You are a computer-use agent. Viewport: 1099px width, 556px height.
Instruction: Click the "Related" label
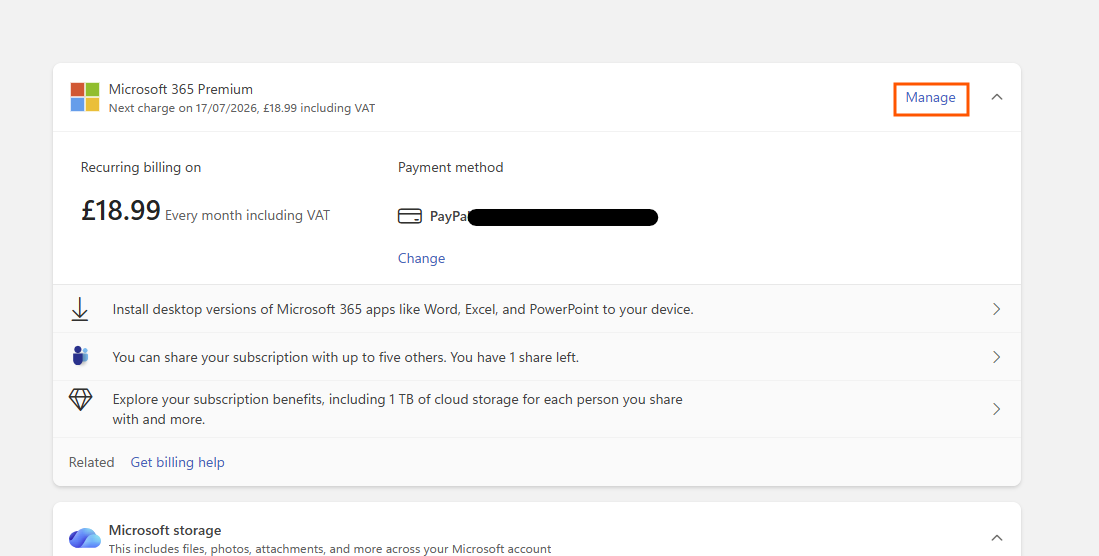pos(91,462)
